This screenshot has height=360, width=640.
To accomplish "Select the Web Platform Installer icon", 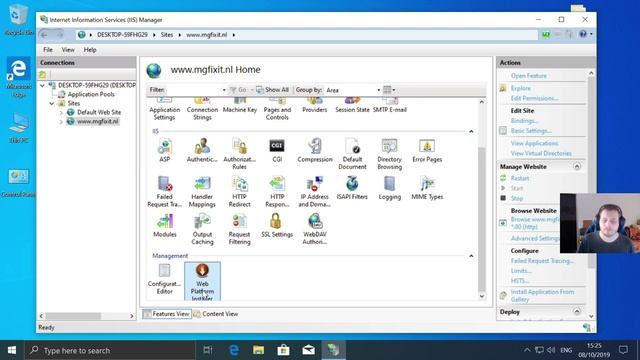I will point(202,282).
